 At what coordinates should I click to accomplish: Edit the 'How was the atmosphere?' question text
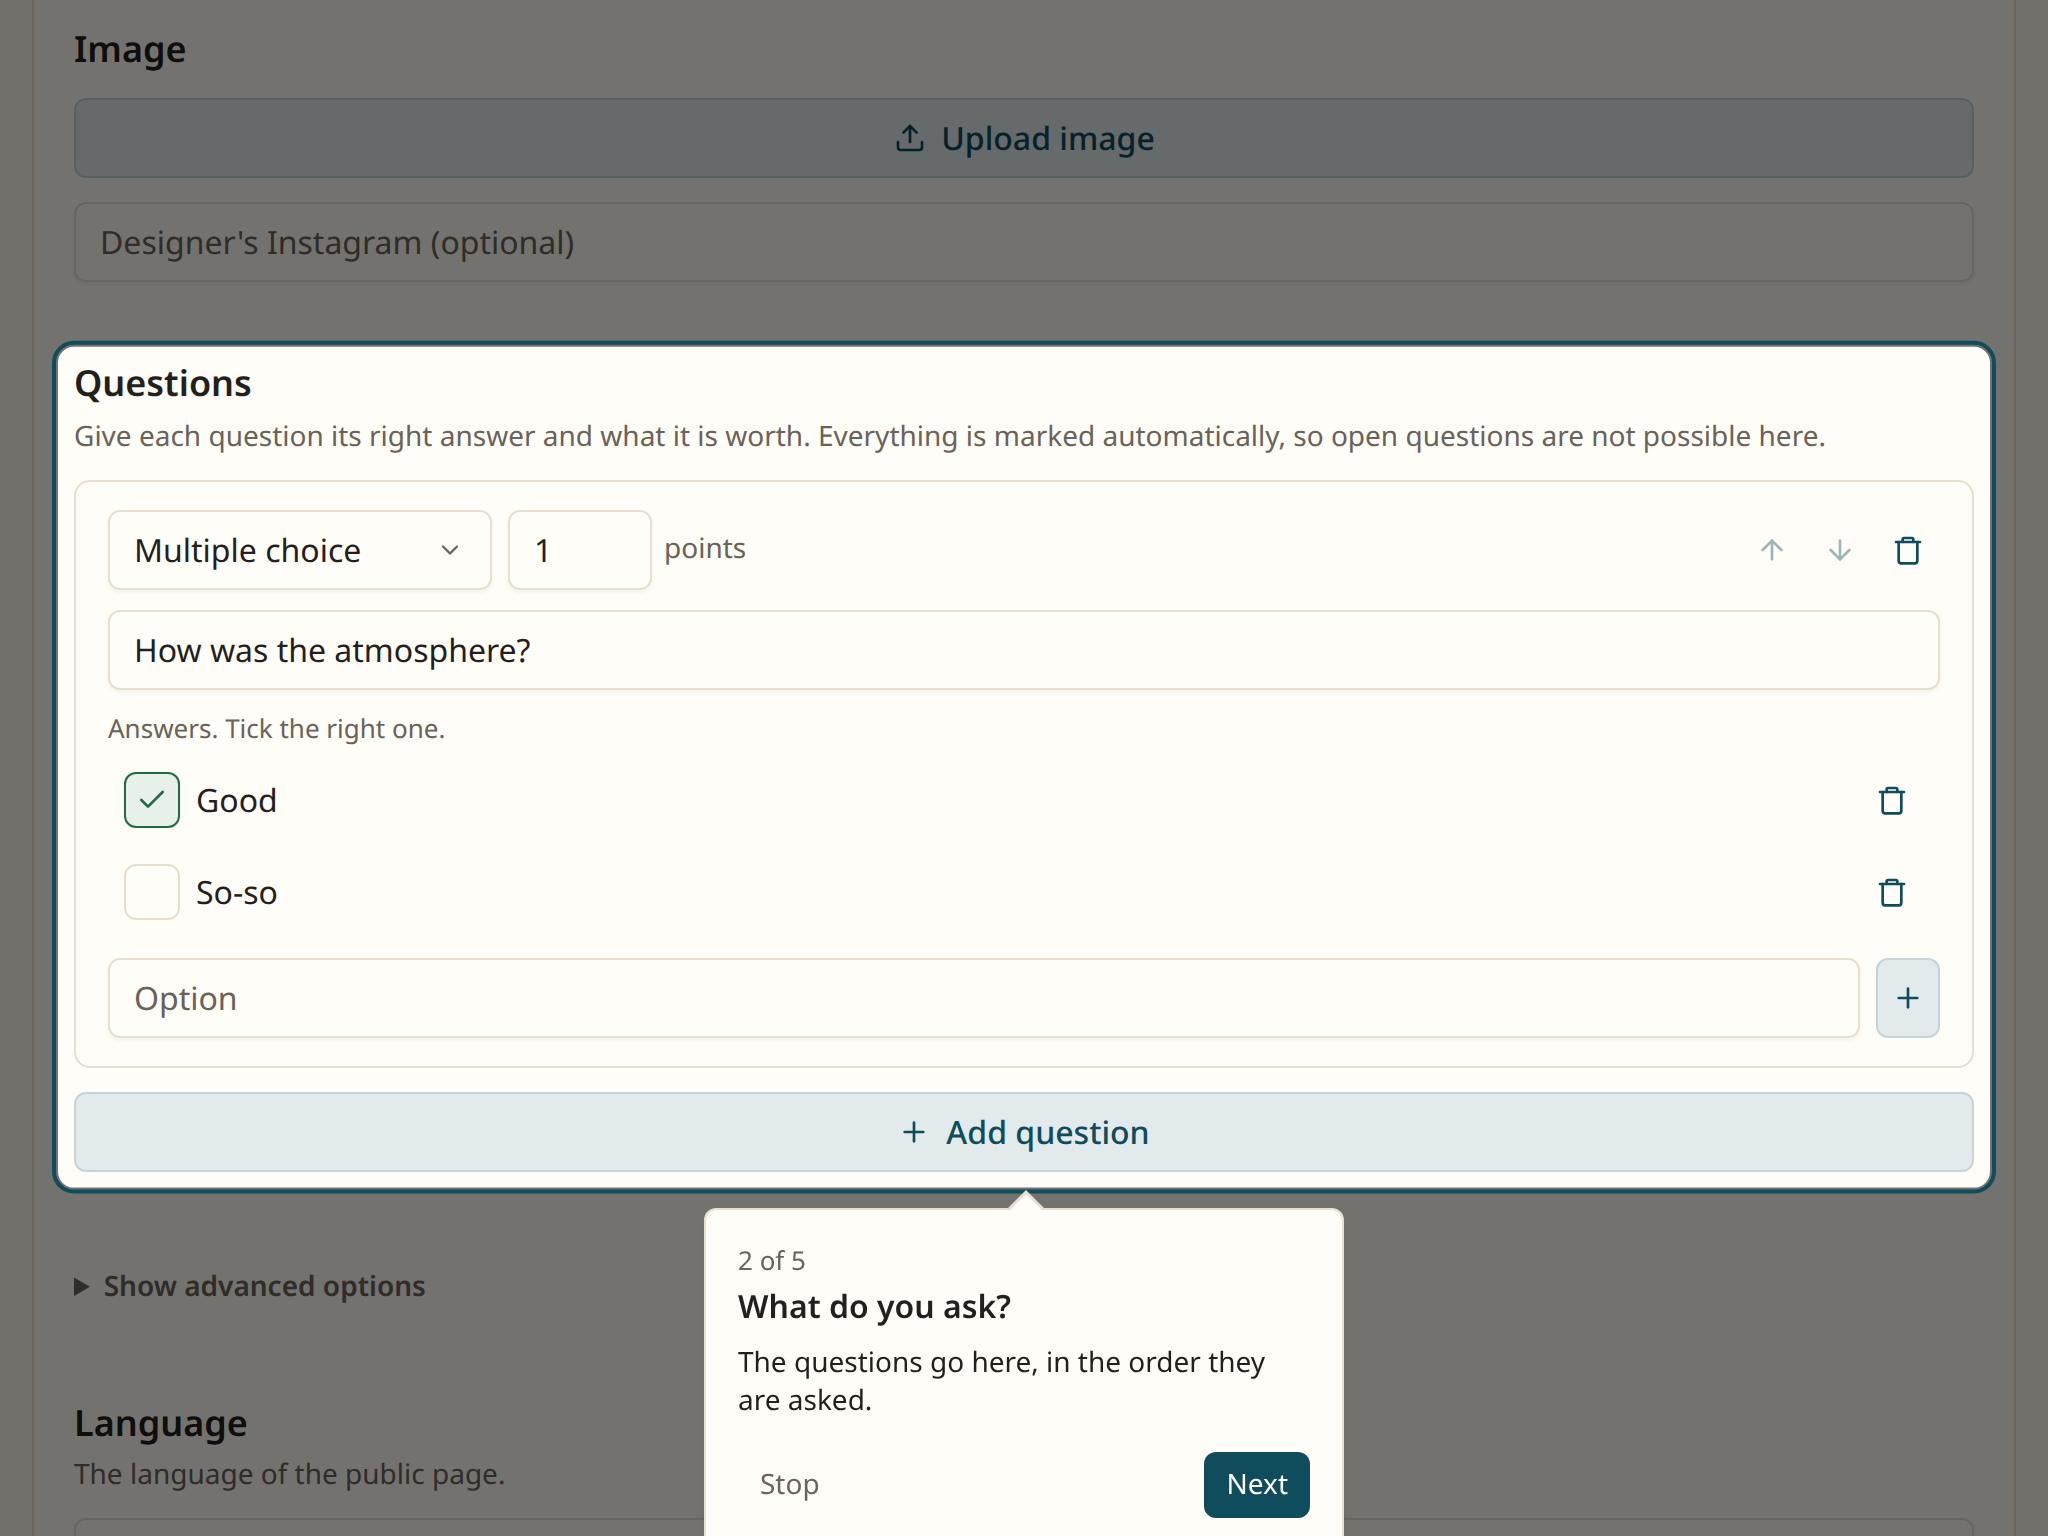[x=1024, y=650]
